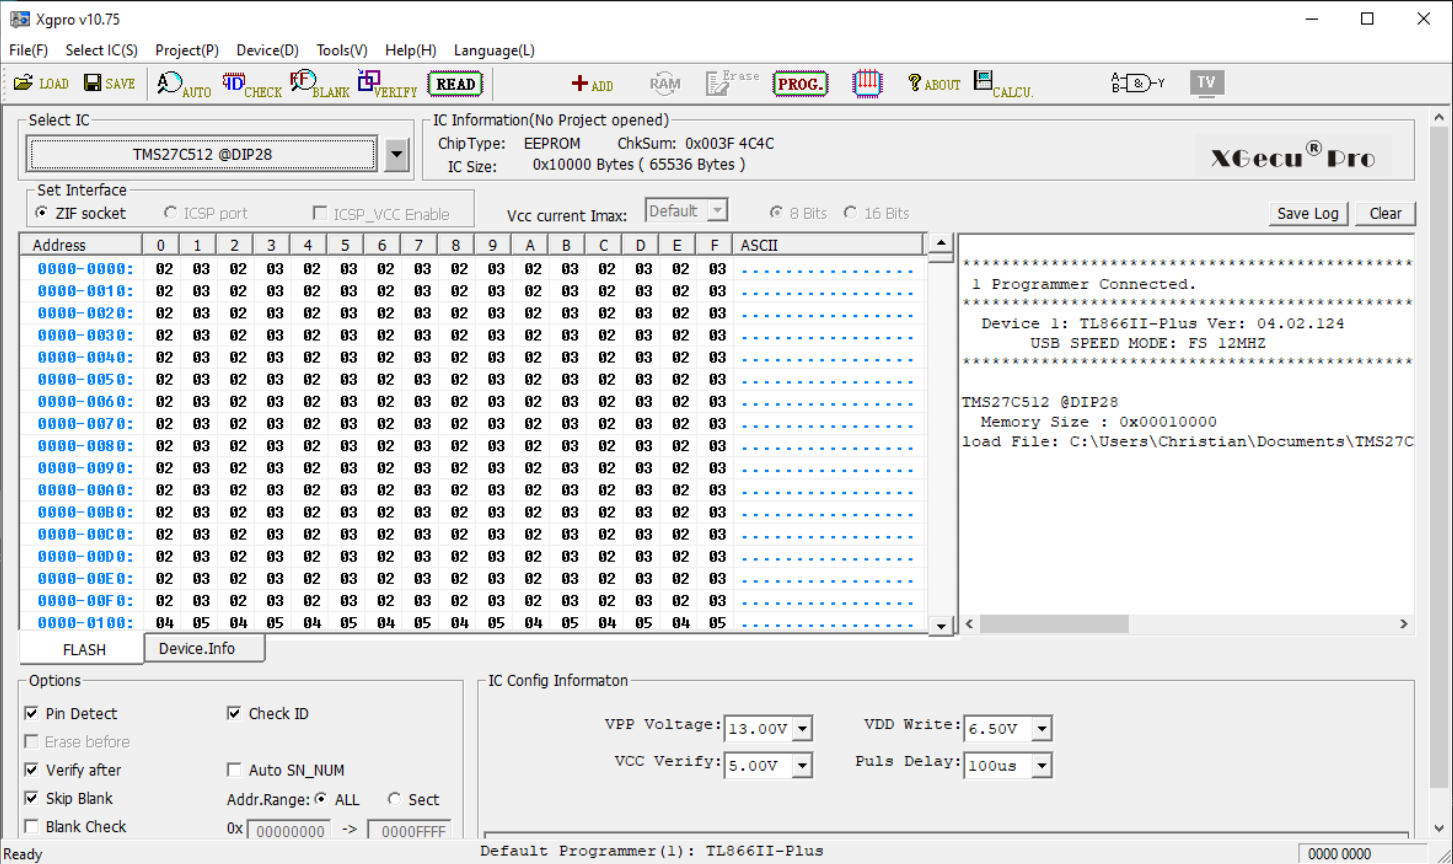Click the logic gate IC test icon
The width and height of the screenshot is (1453, 864).
point(1138,84)
